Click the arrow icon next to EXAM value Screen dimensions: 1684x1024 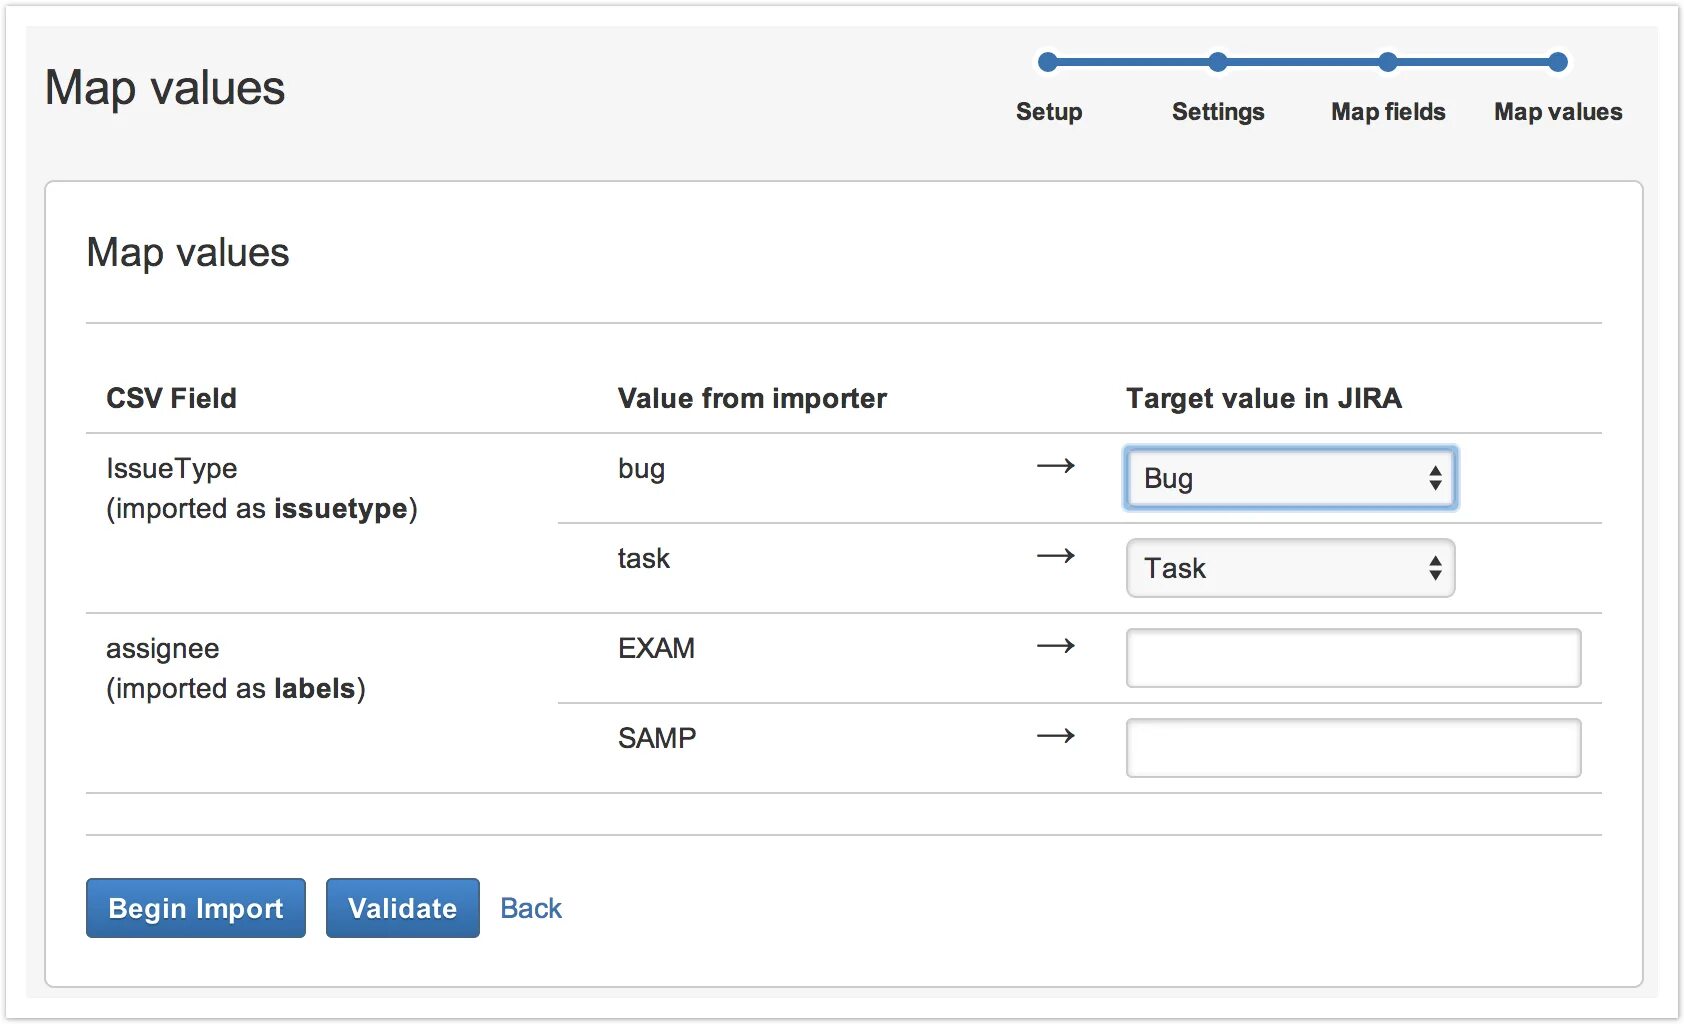click(x=1055, y=646)
